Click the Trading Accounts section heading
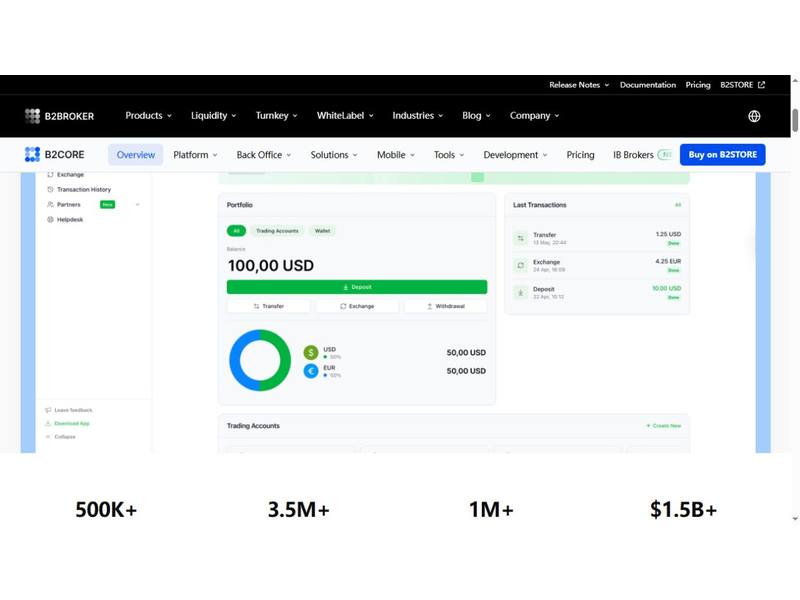The height and width of the screenshot is (600, 800). point(253,426)
